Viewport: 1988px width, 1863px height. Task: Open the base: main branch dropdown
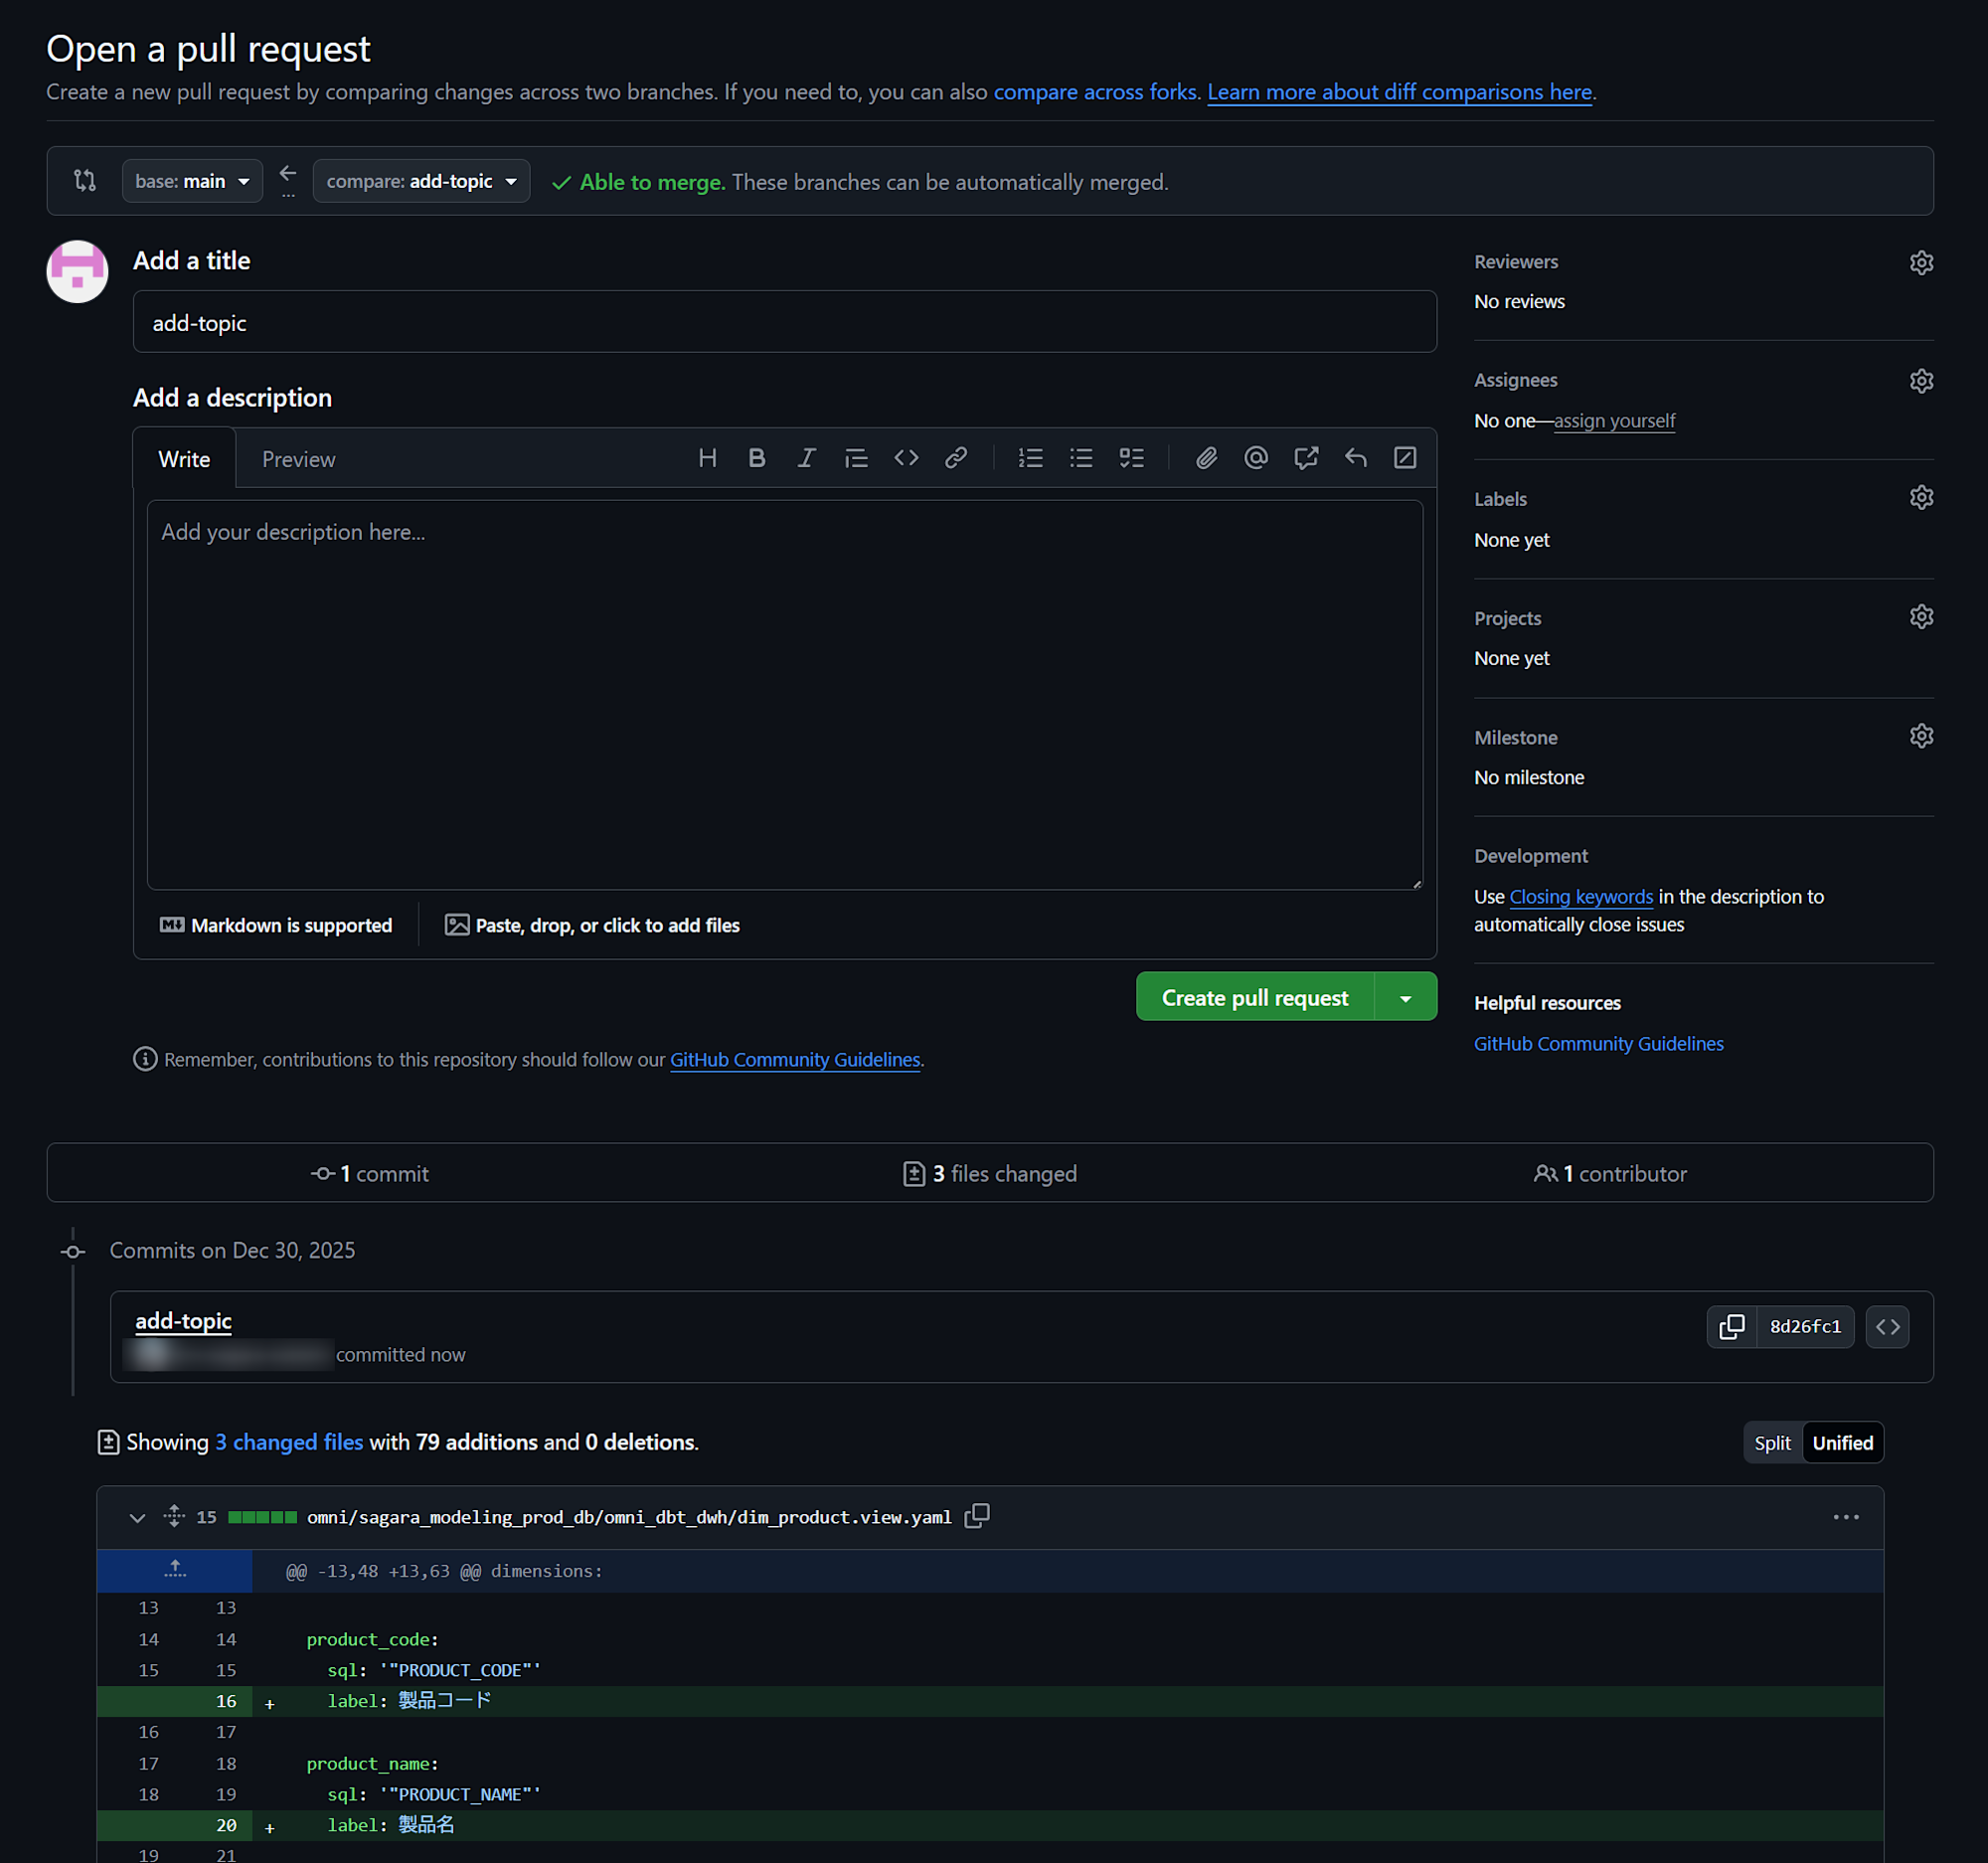coord(192,181)
